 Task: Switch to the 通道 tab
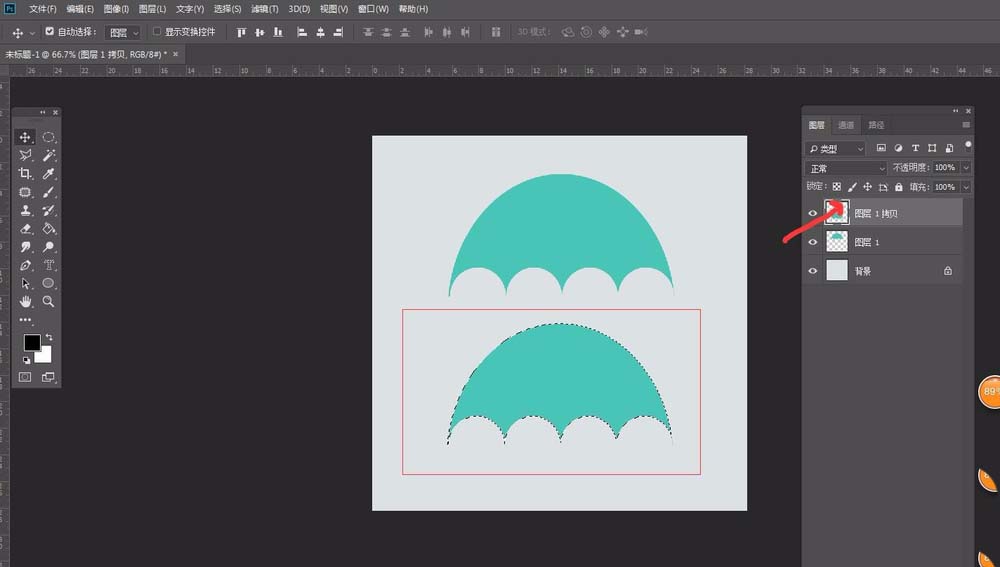(846, 125)
